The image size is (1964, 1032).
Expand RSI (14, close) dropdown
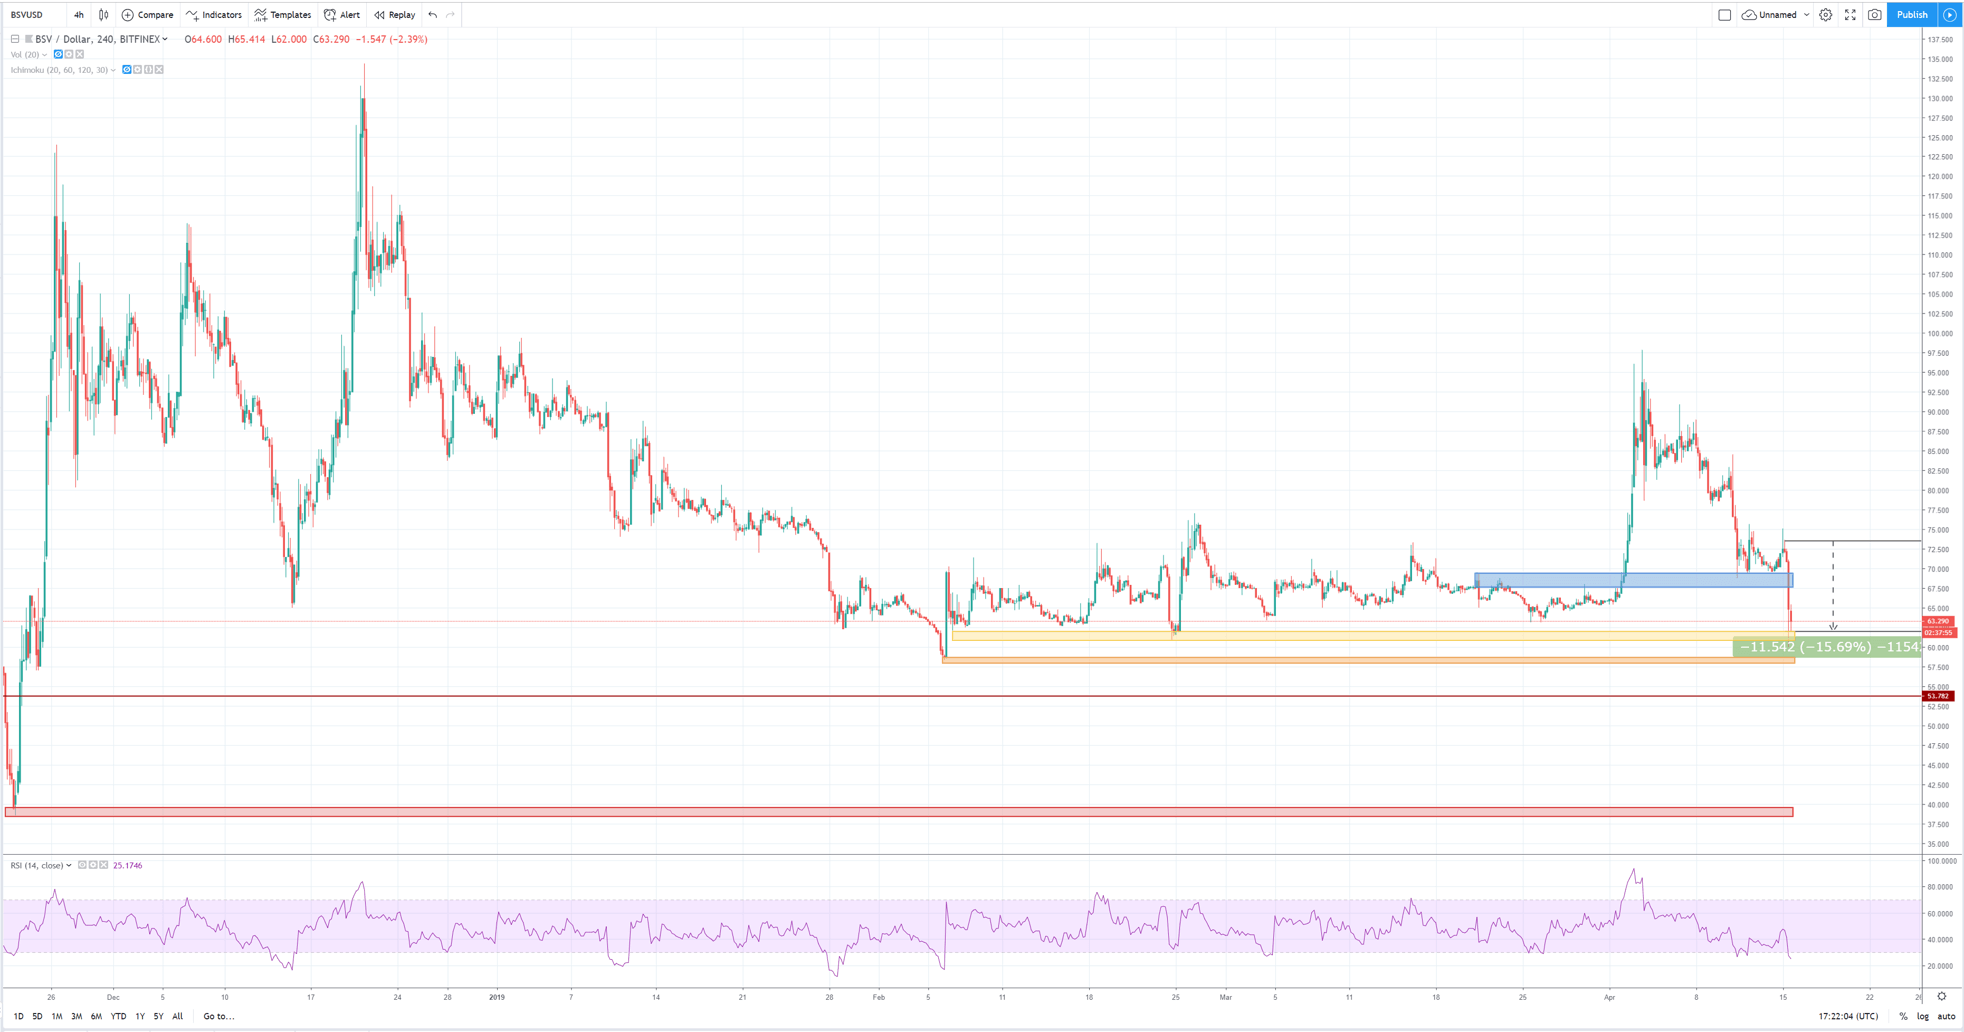click(68, 865)
